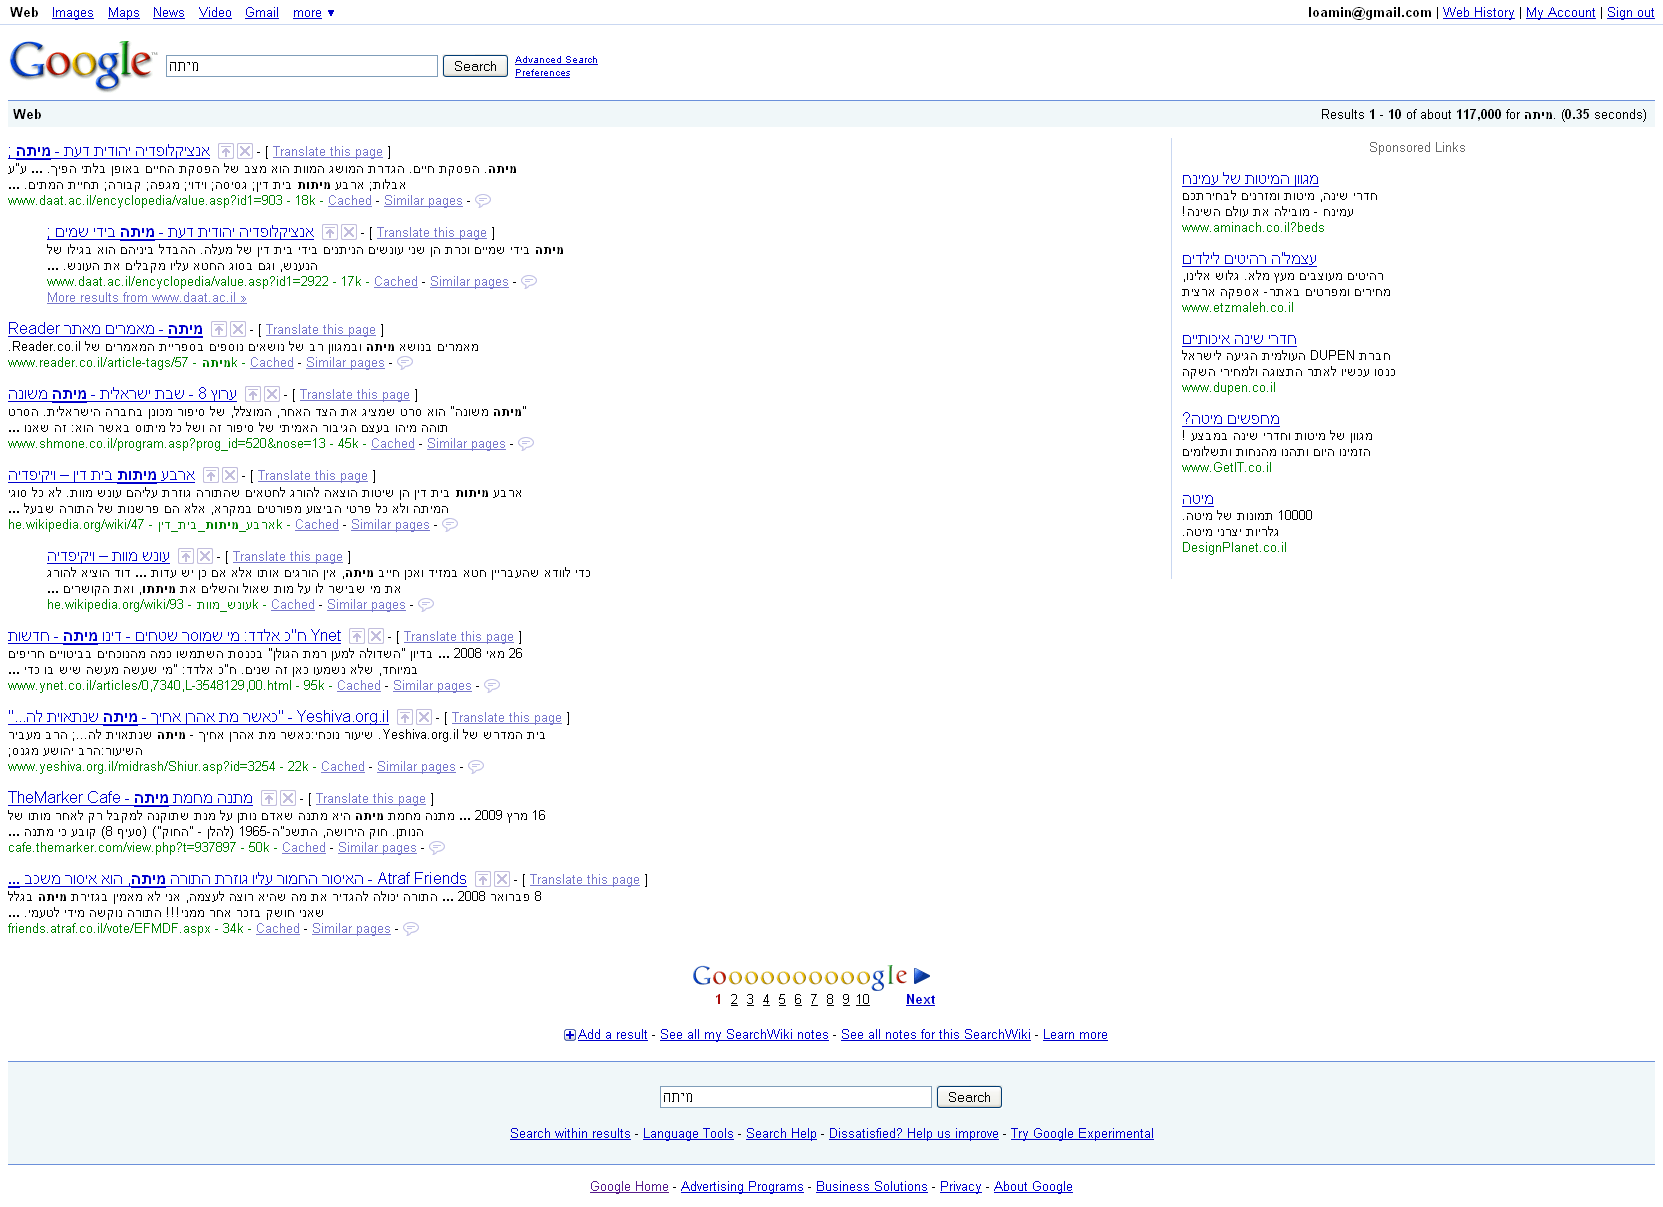The height and width of the screenshot is (1207, 1663).
Task: Open comment bubble for the Ynet result
Action: pyautogui.click(x=492, y=686)
